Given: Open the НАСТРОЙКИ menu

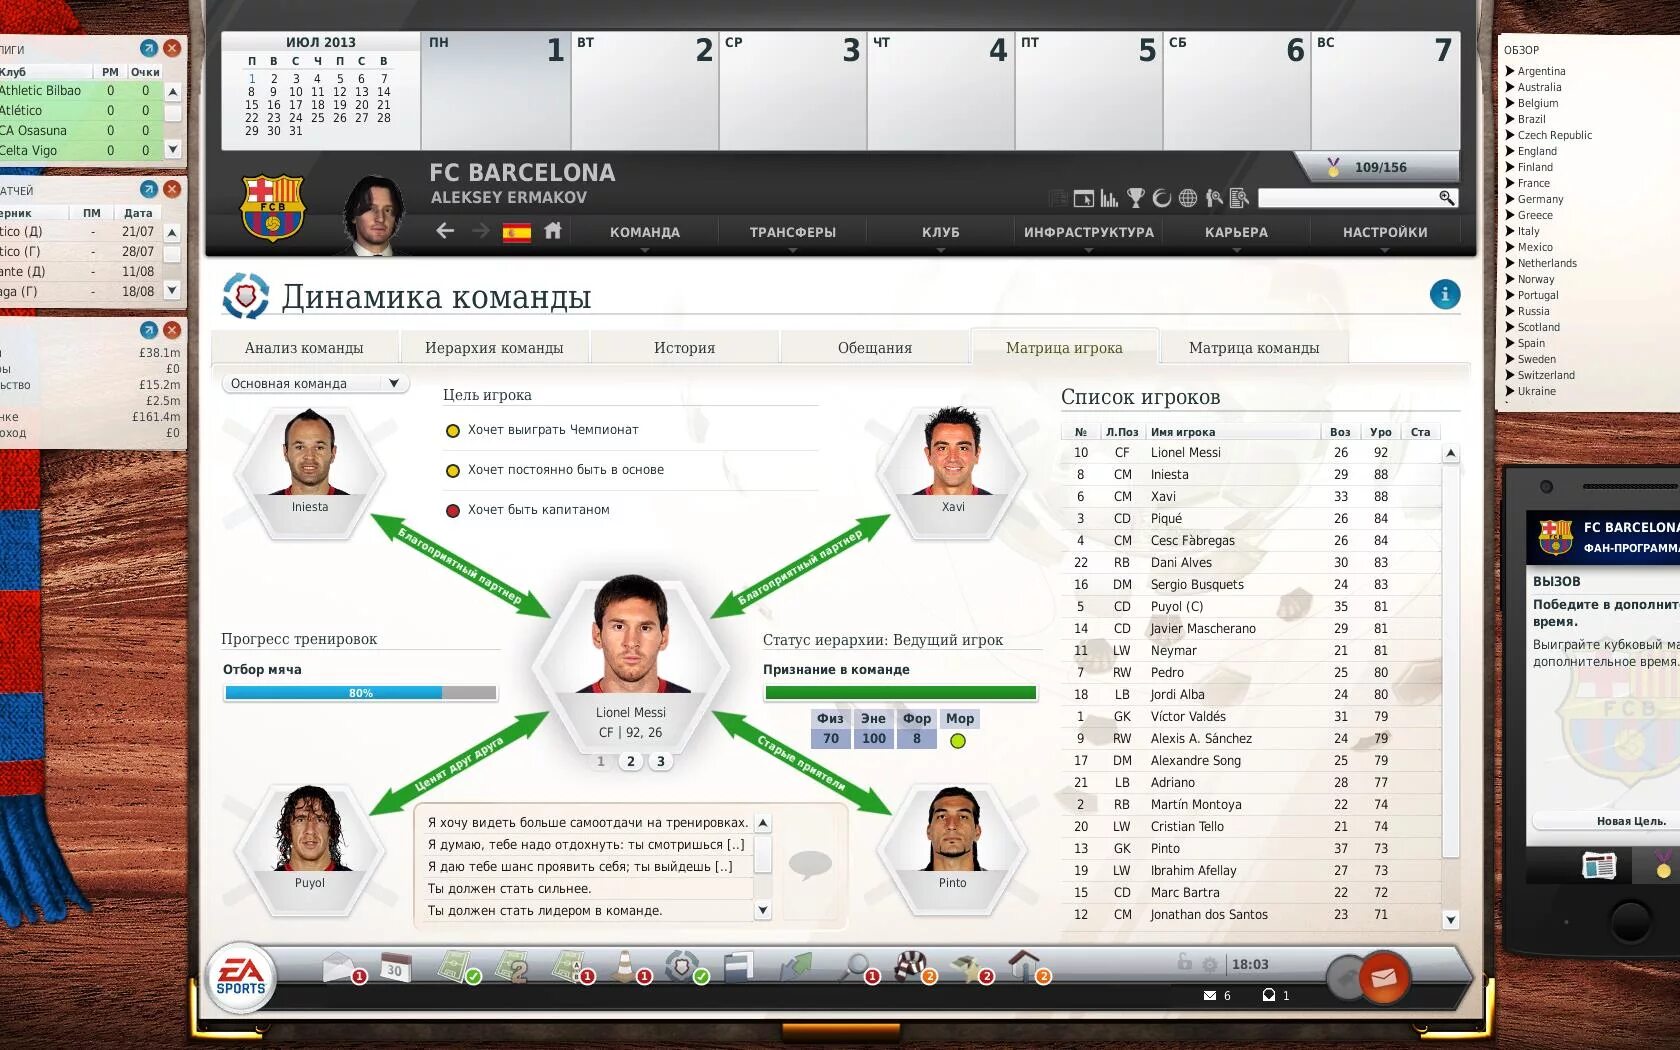Looking at the screenshot, I should [x=1385, y=232].
